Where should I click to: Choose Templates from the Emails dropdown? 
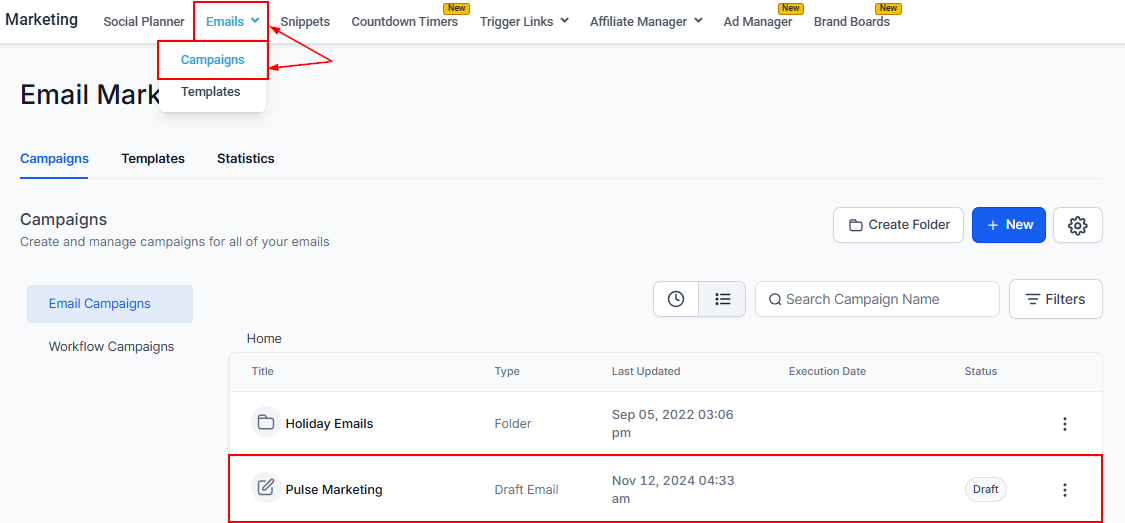[211, 92]
